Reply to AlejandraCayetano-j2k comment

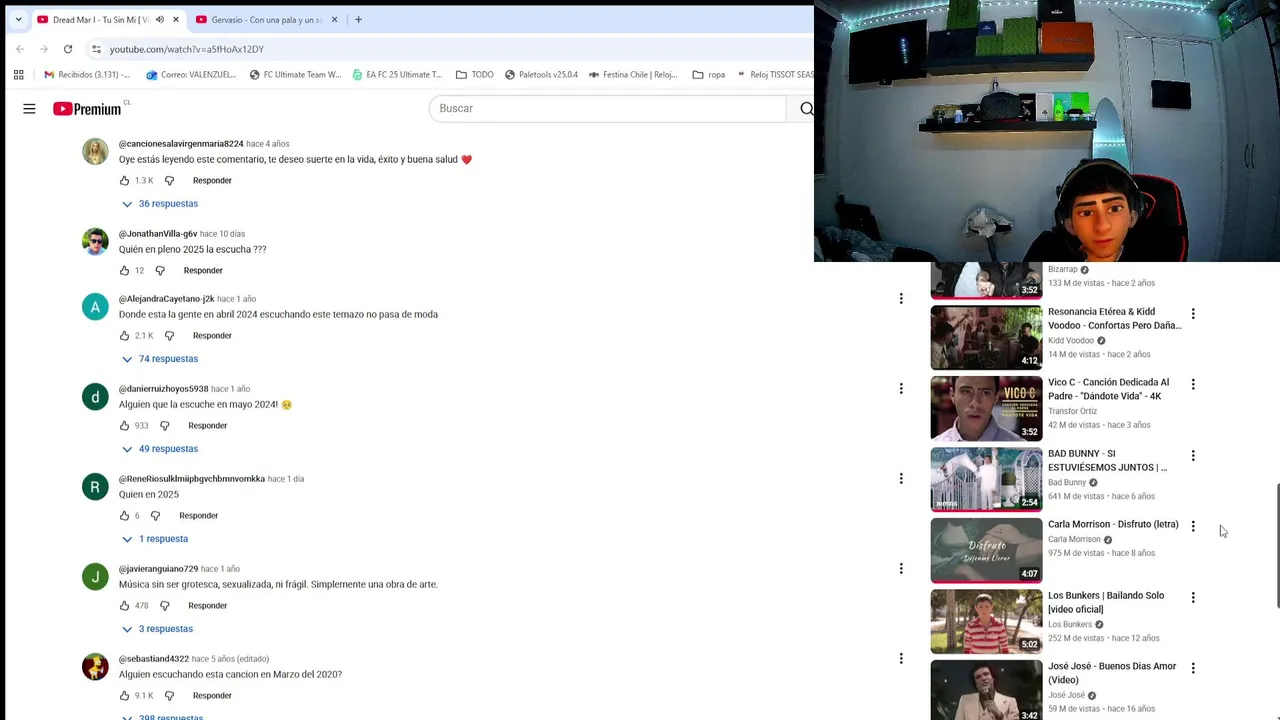click(x=212, y=336)
